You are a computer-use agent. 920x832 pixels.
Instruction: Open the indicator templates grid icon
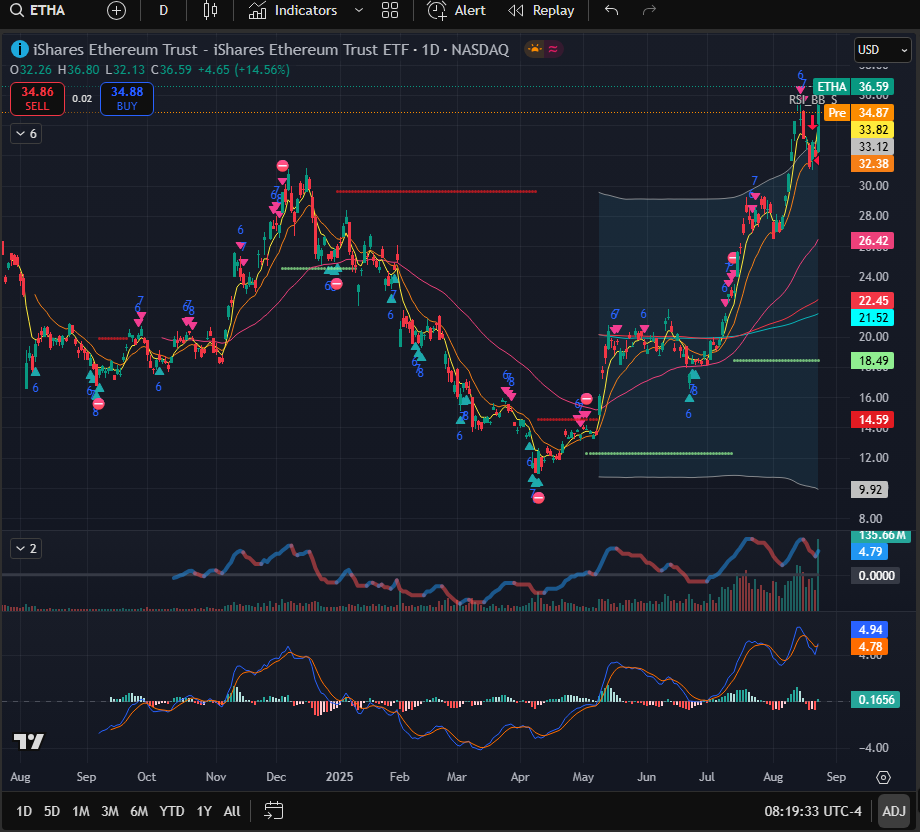[390, 11]
